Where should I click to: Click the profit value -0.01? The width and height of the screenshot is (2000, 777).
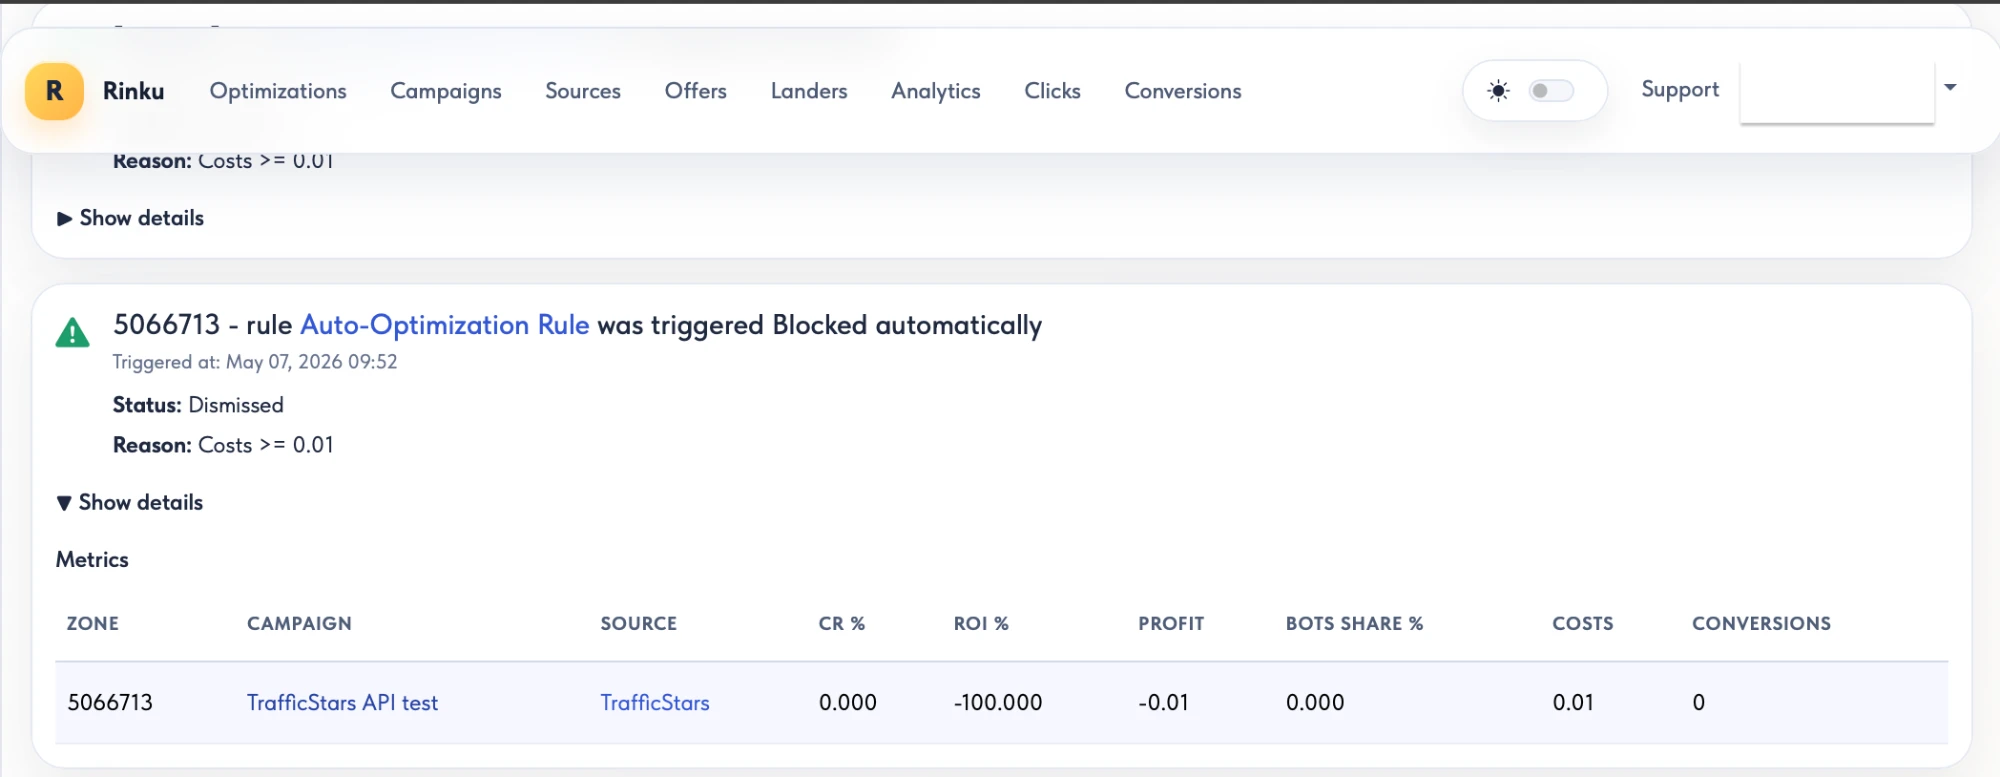[x=1163, y=703]
